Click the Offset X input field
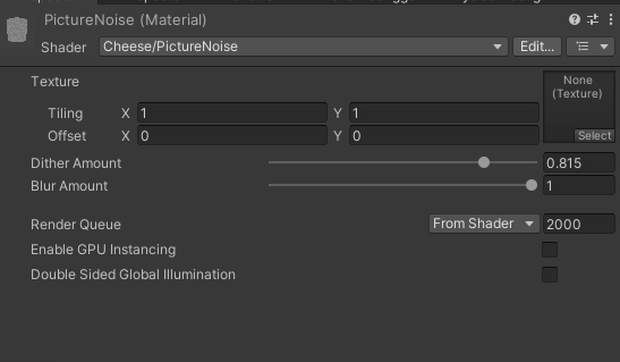The height and width of the screenshot is (362, 620). pos(232,136)
